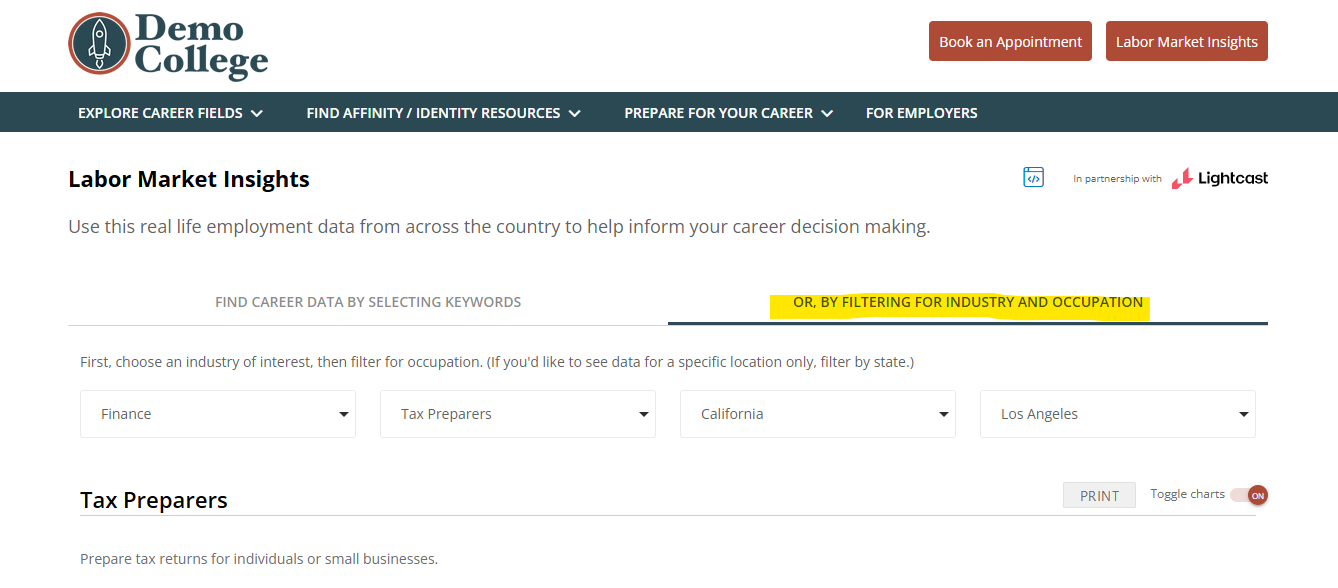Click the Book an Appointment button

point(1010,42)
